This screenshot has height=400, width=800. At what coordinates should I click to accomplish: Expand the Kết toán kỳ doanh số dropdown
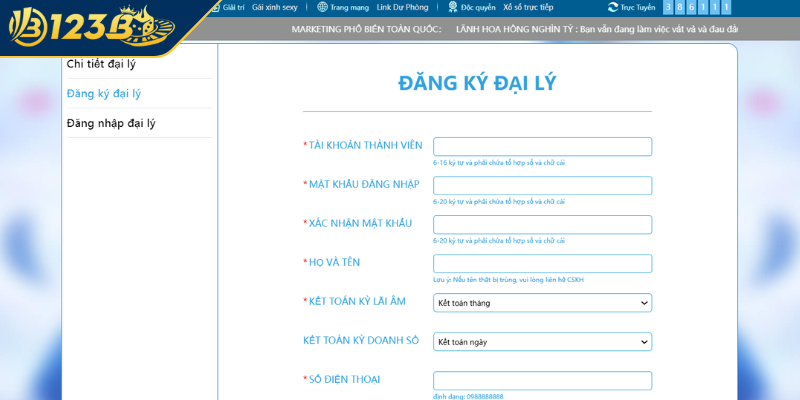pos(542,342)
